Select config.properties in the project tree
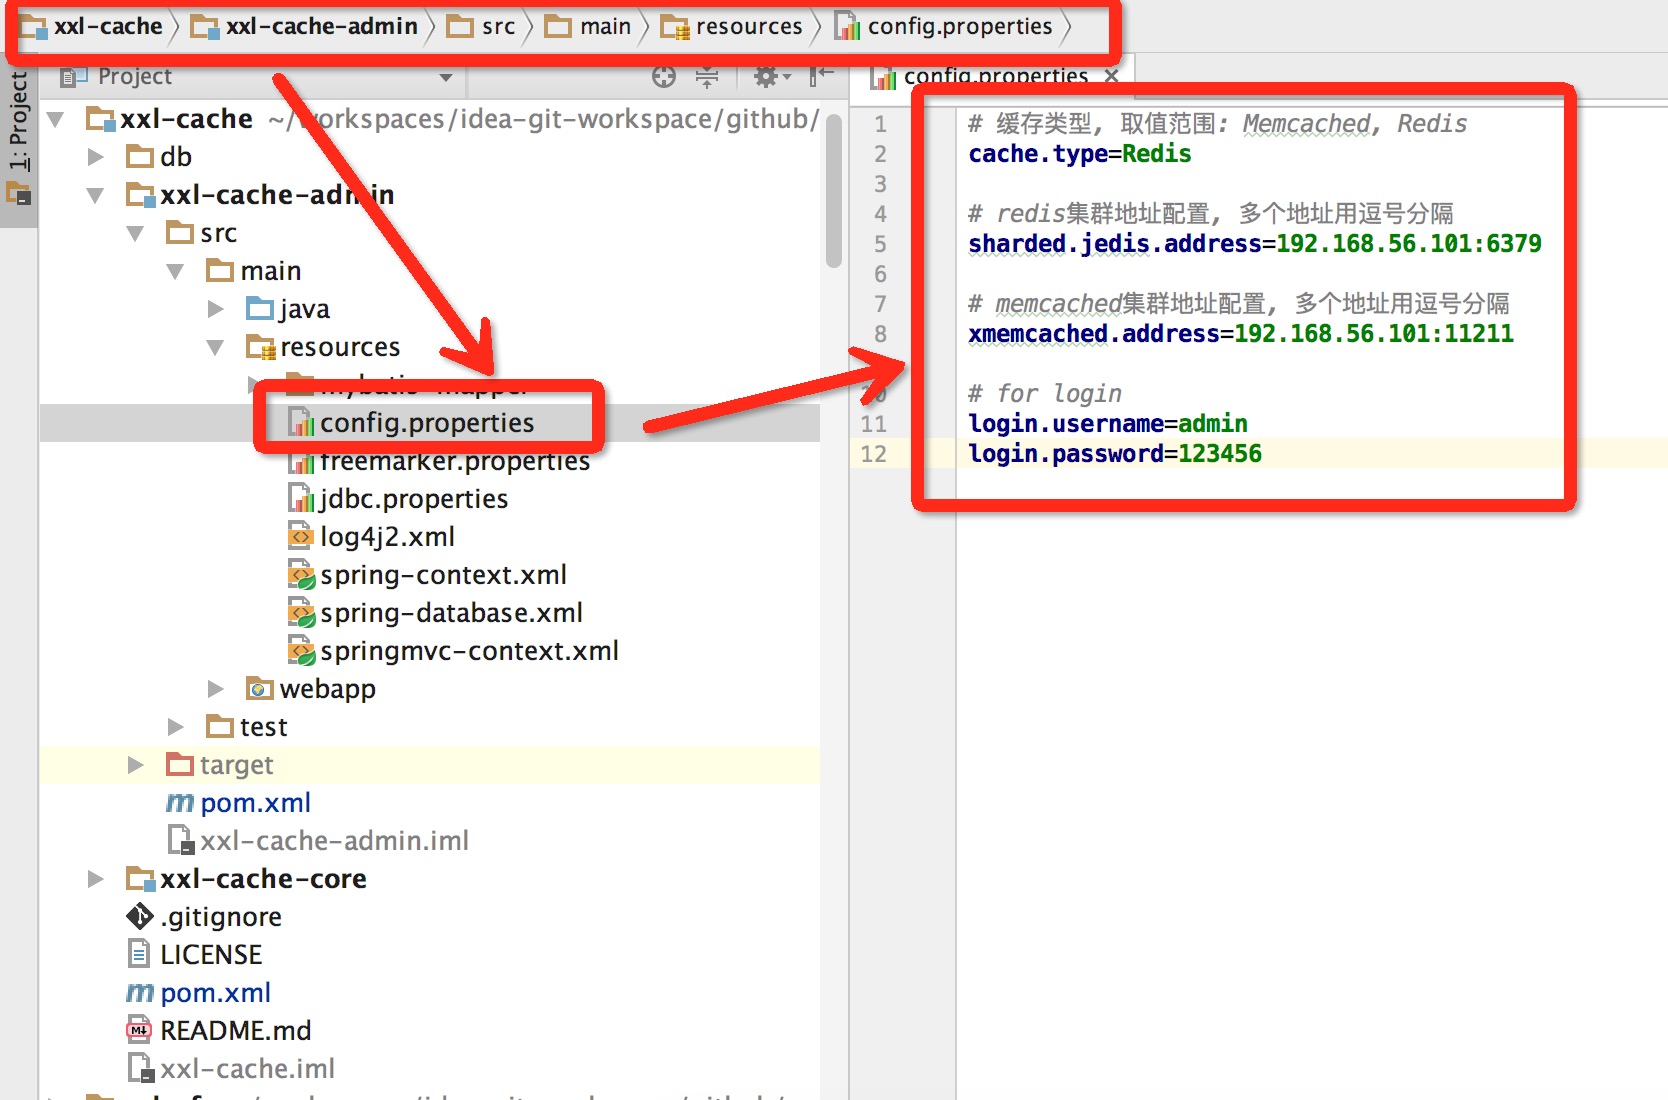The width and height of the screenshot is (1668, 1100). tap(427, 423)
